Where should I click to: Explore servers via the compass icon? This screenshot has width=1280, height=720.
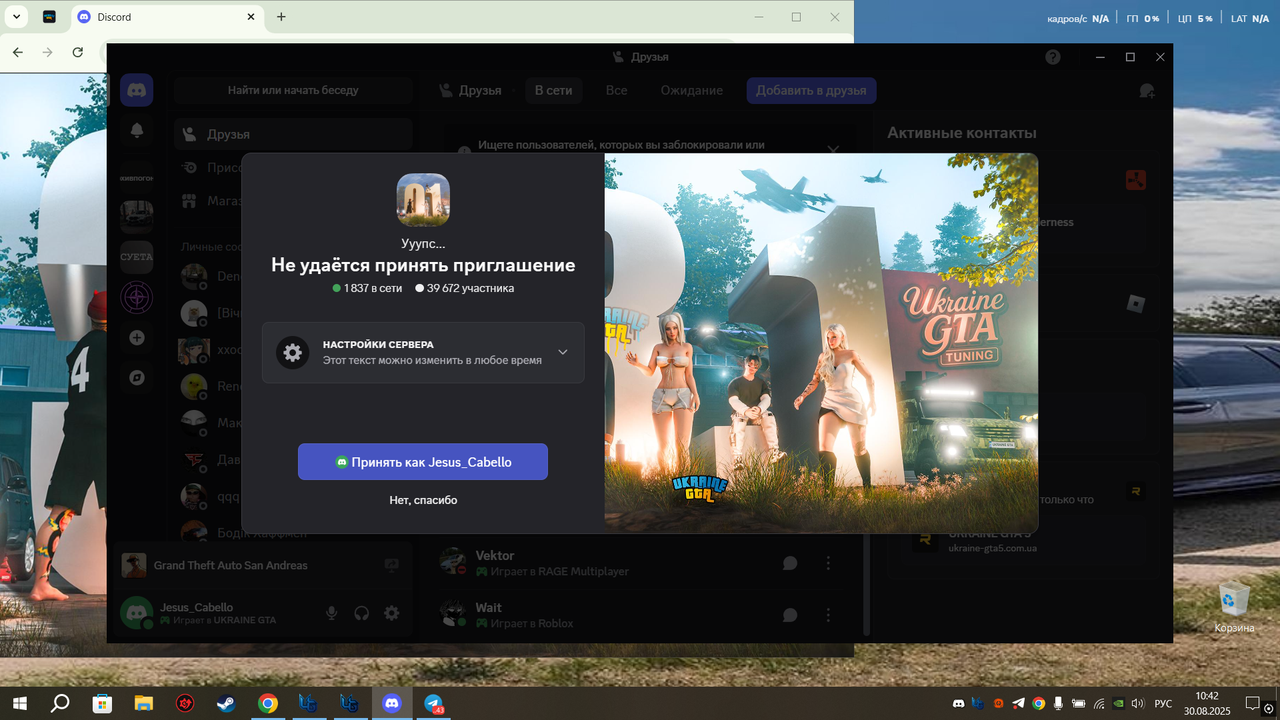pos(137,378)
